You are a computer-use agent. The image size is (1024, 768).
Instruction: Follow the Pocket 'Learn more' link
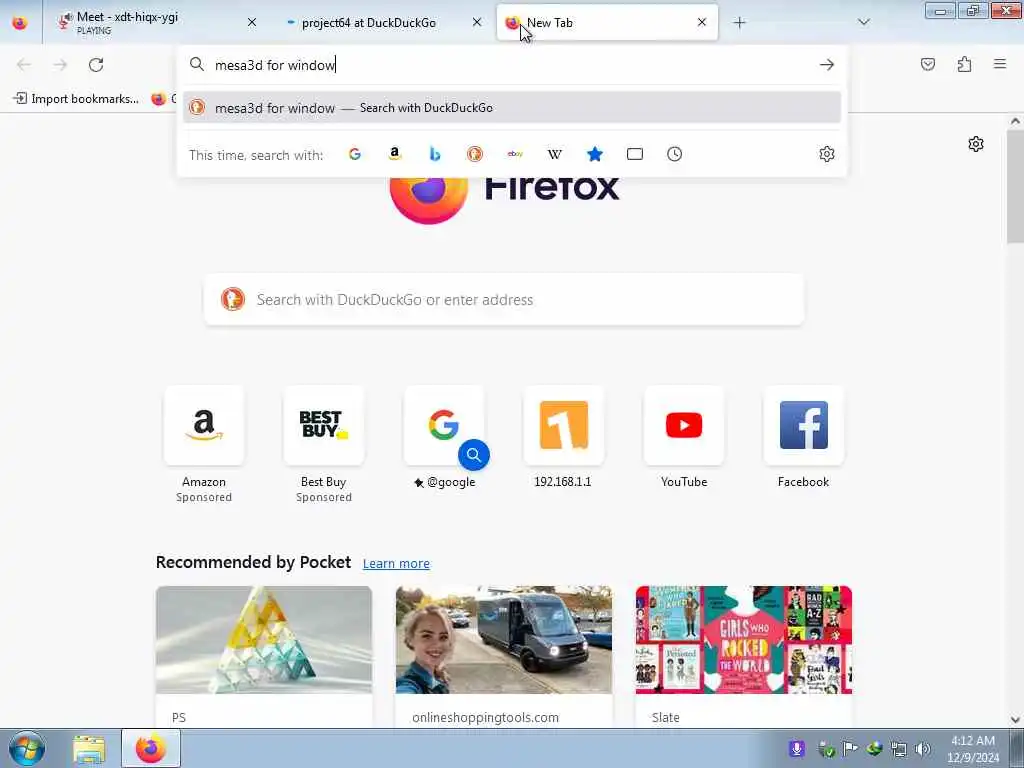pos(396,564)
